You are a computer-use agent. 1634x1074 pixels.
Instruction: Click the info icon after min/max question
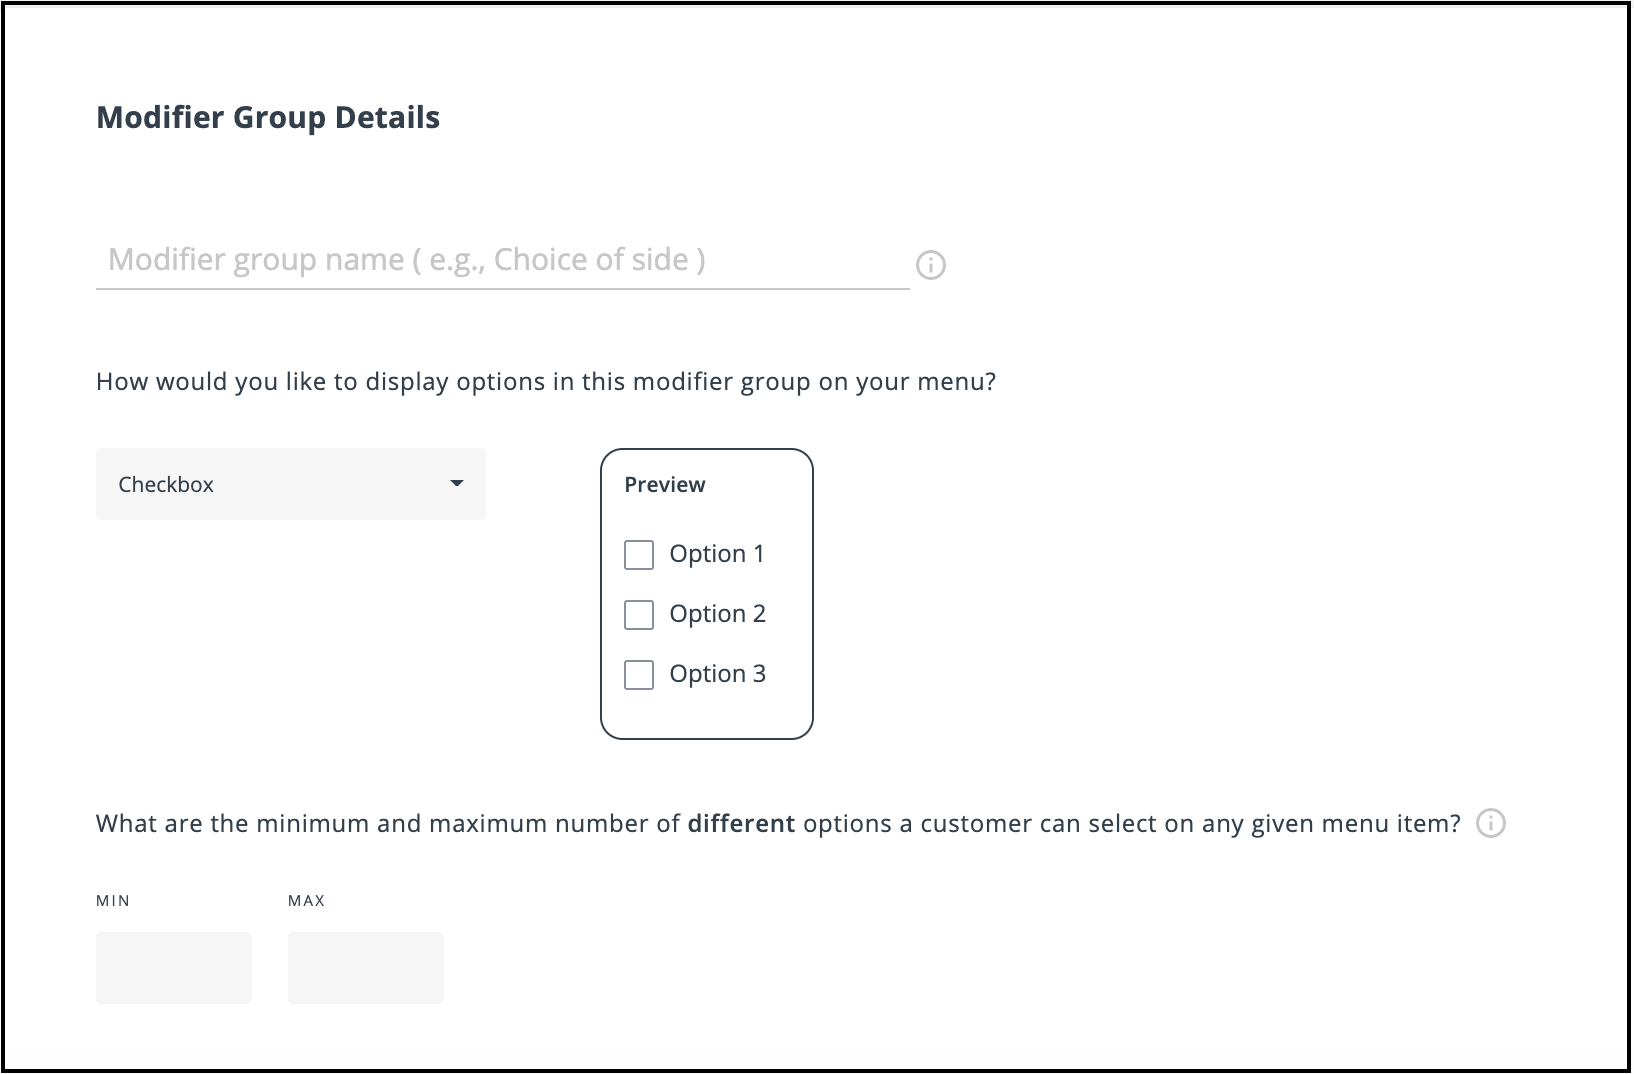point(1491,823)
